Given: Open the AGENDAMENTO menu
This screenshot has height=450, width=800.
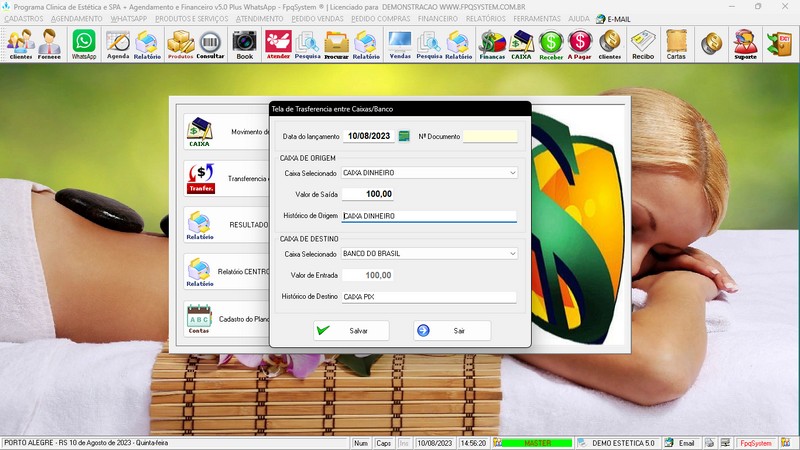Looking at the screenshot, I should click(77, 19).
